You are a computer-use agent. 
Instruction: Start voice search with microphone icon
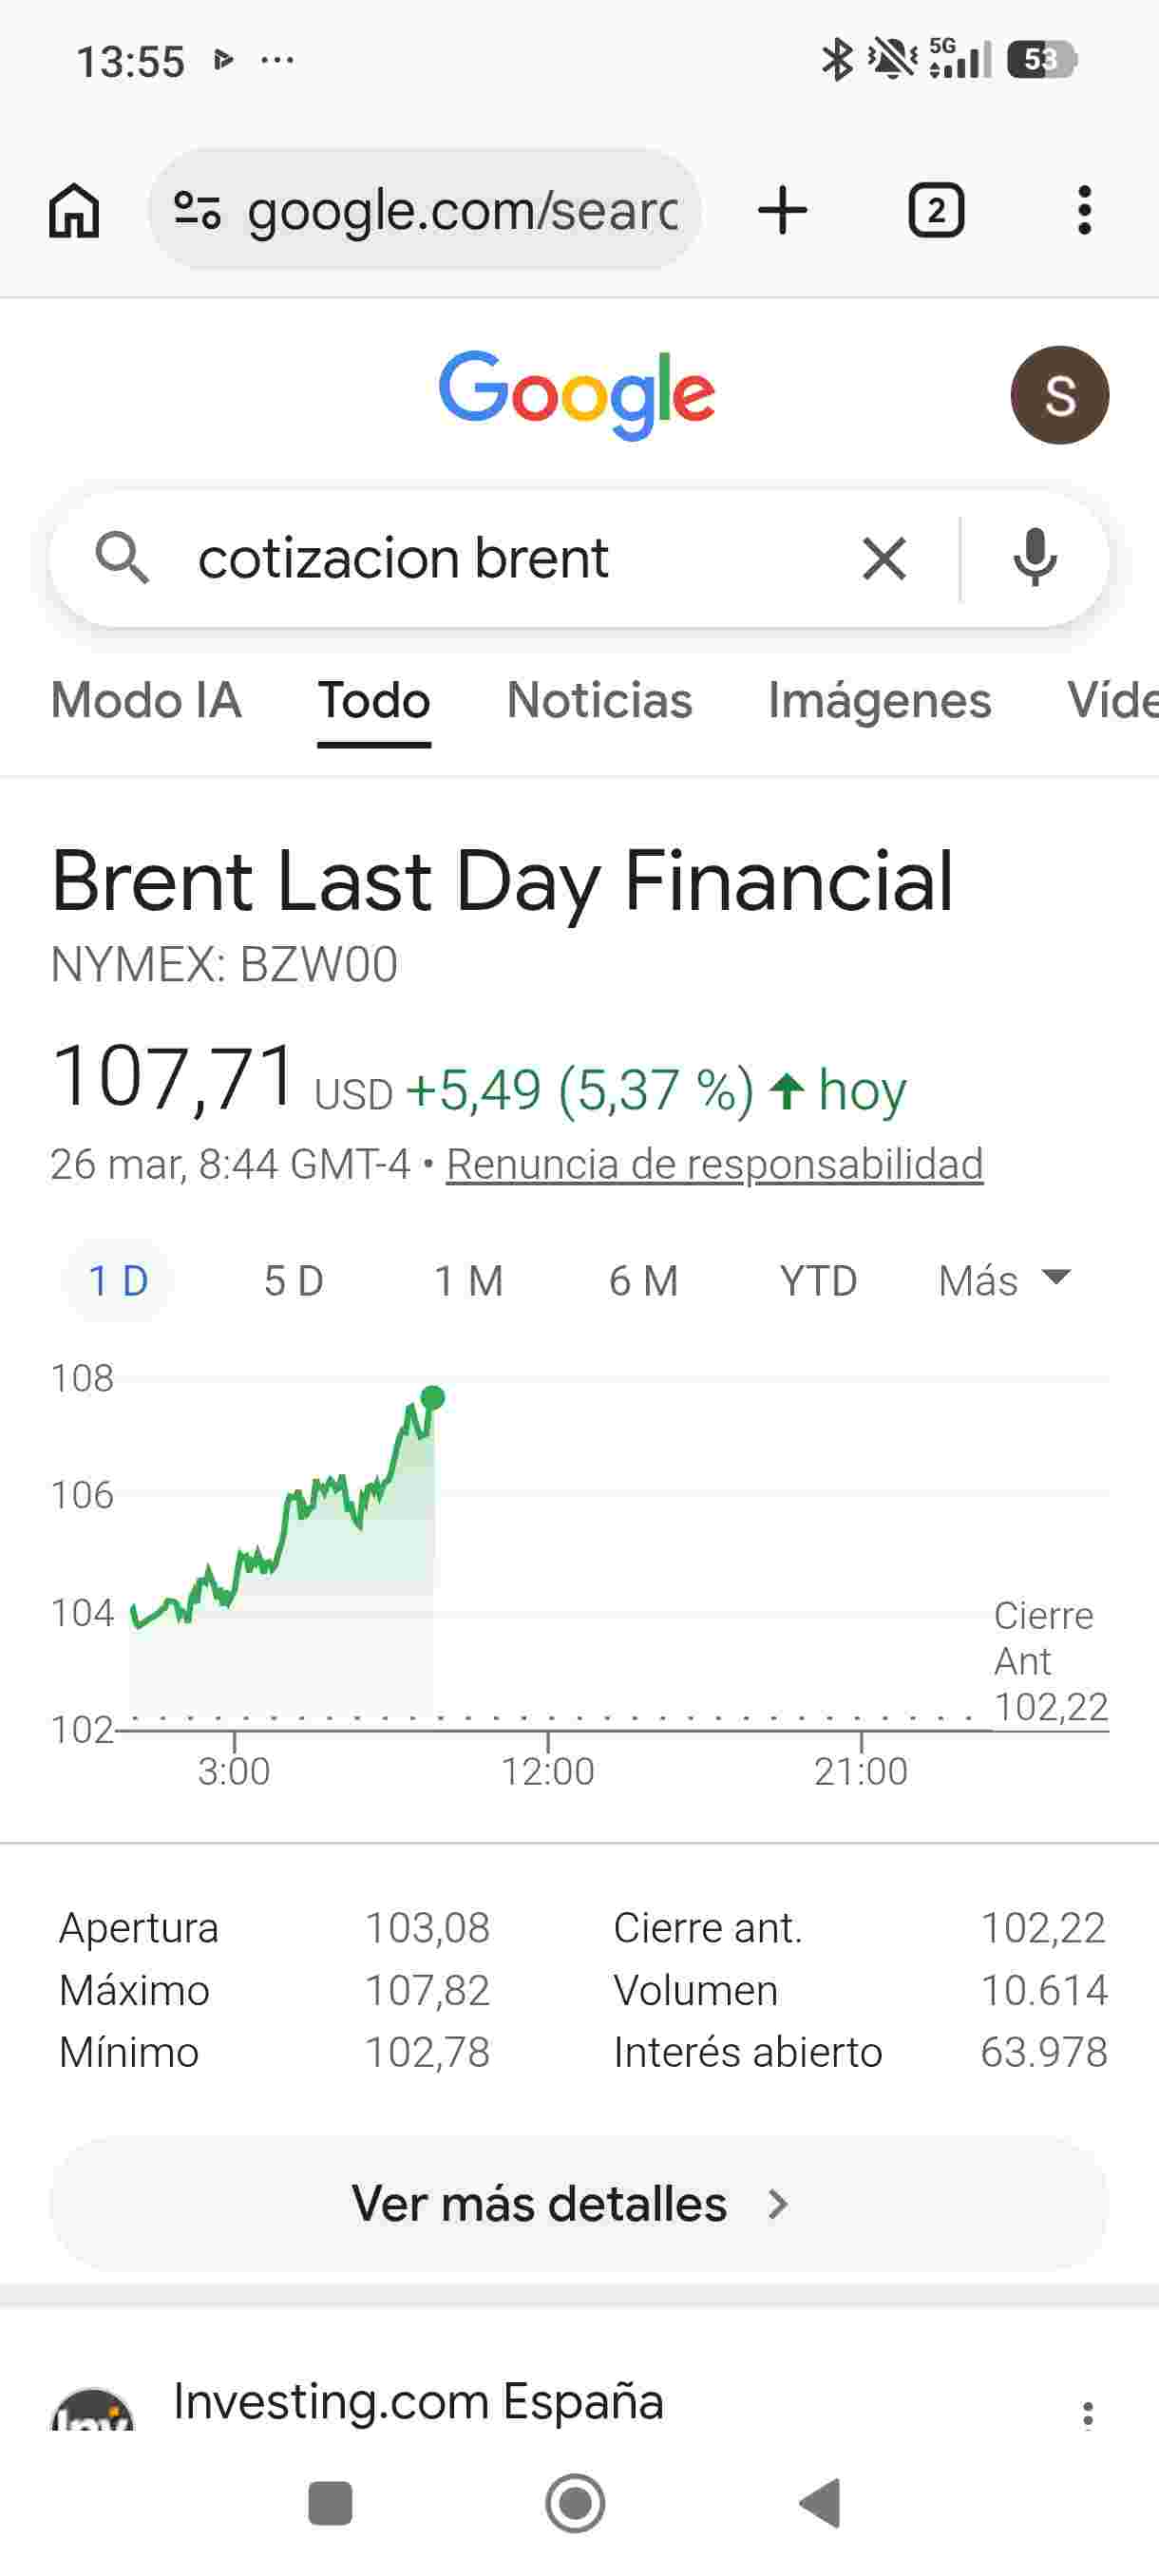(x=1034, y=558)
